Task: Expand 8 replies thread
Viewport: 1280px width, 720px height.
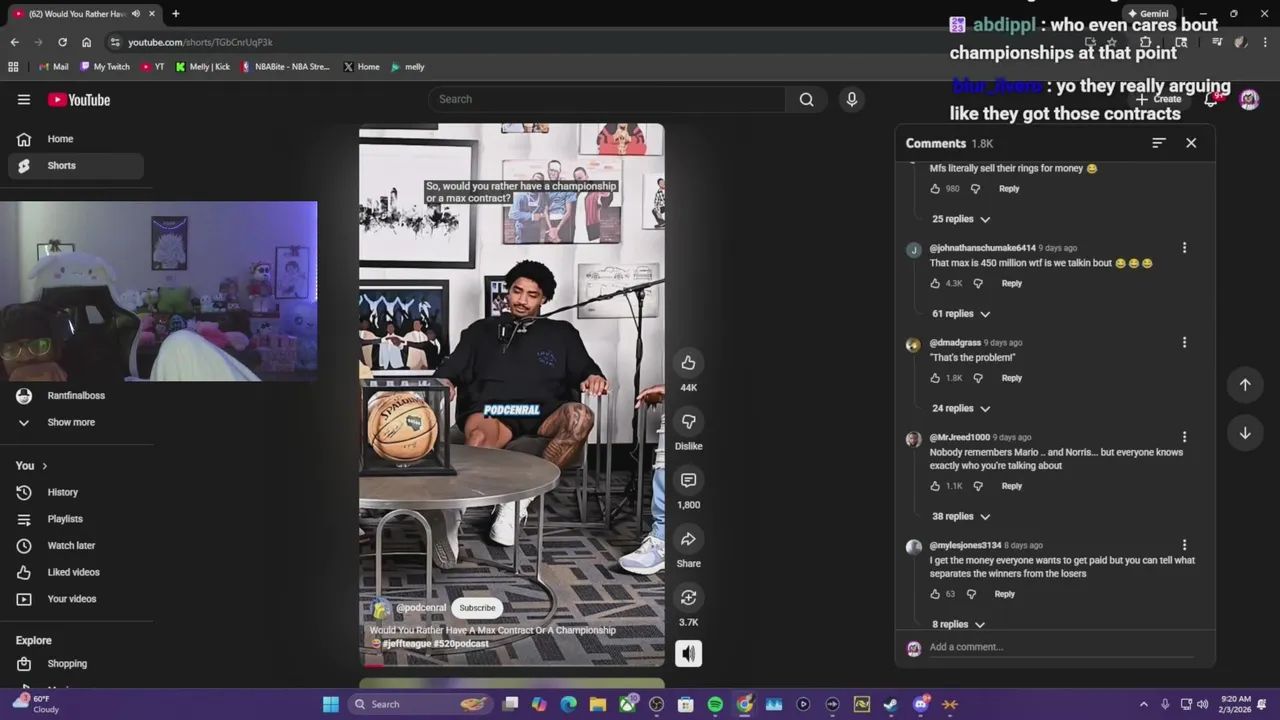Action: [958, 624]
